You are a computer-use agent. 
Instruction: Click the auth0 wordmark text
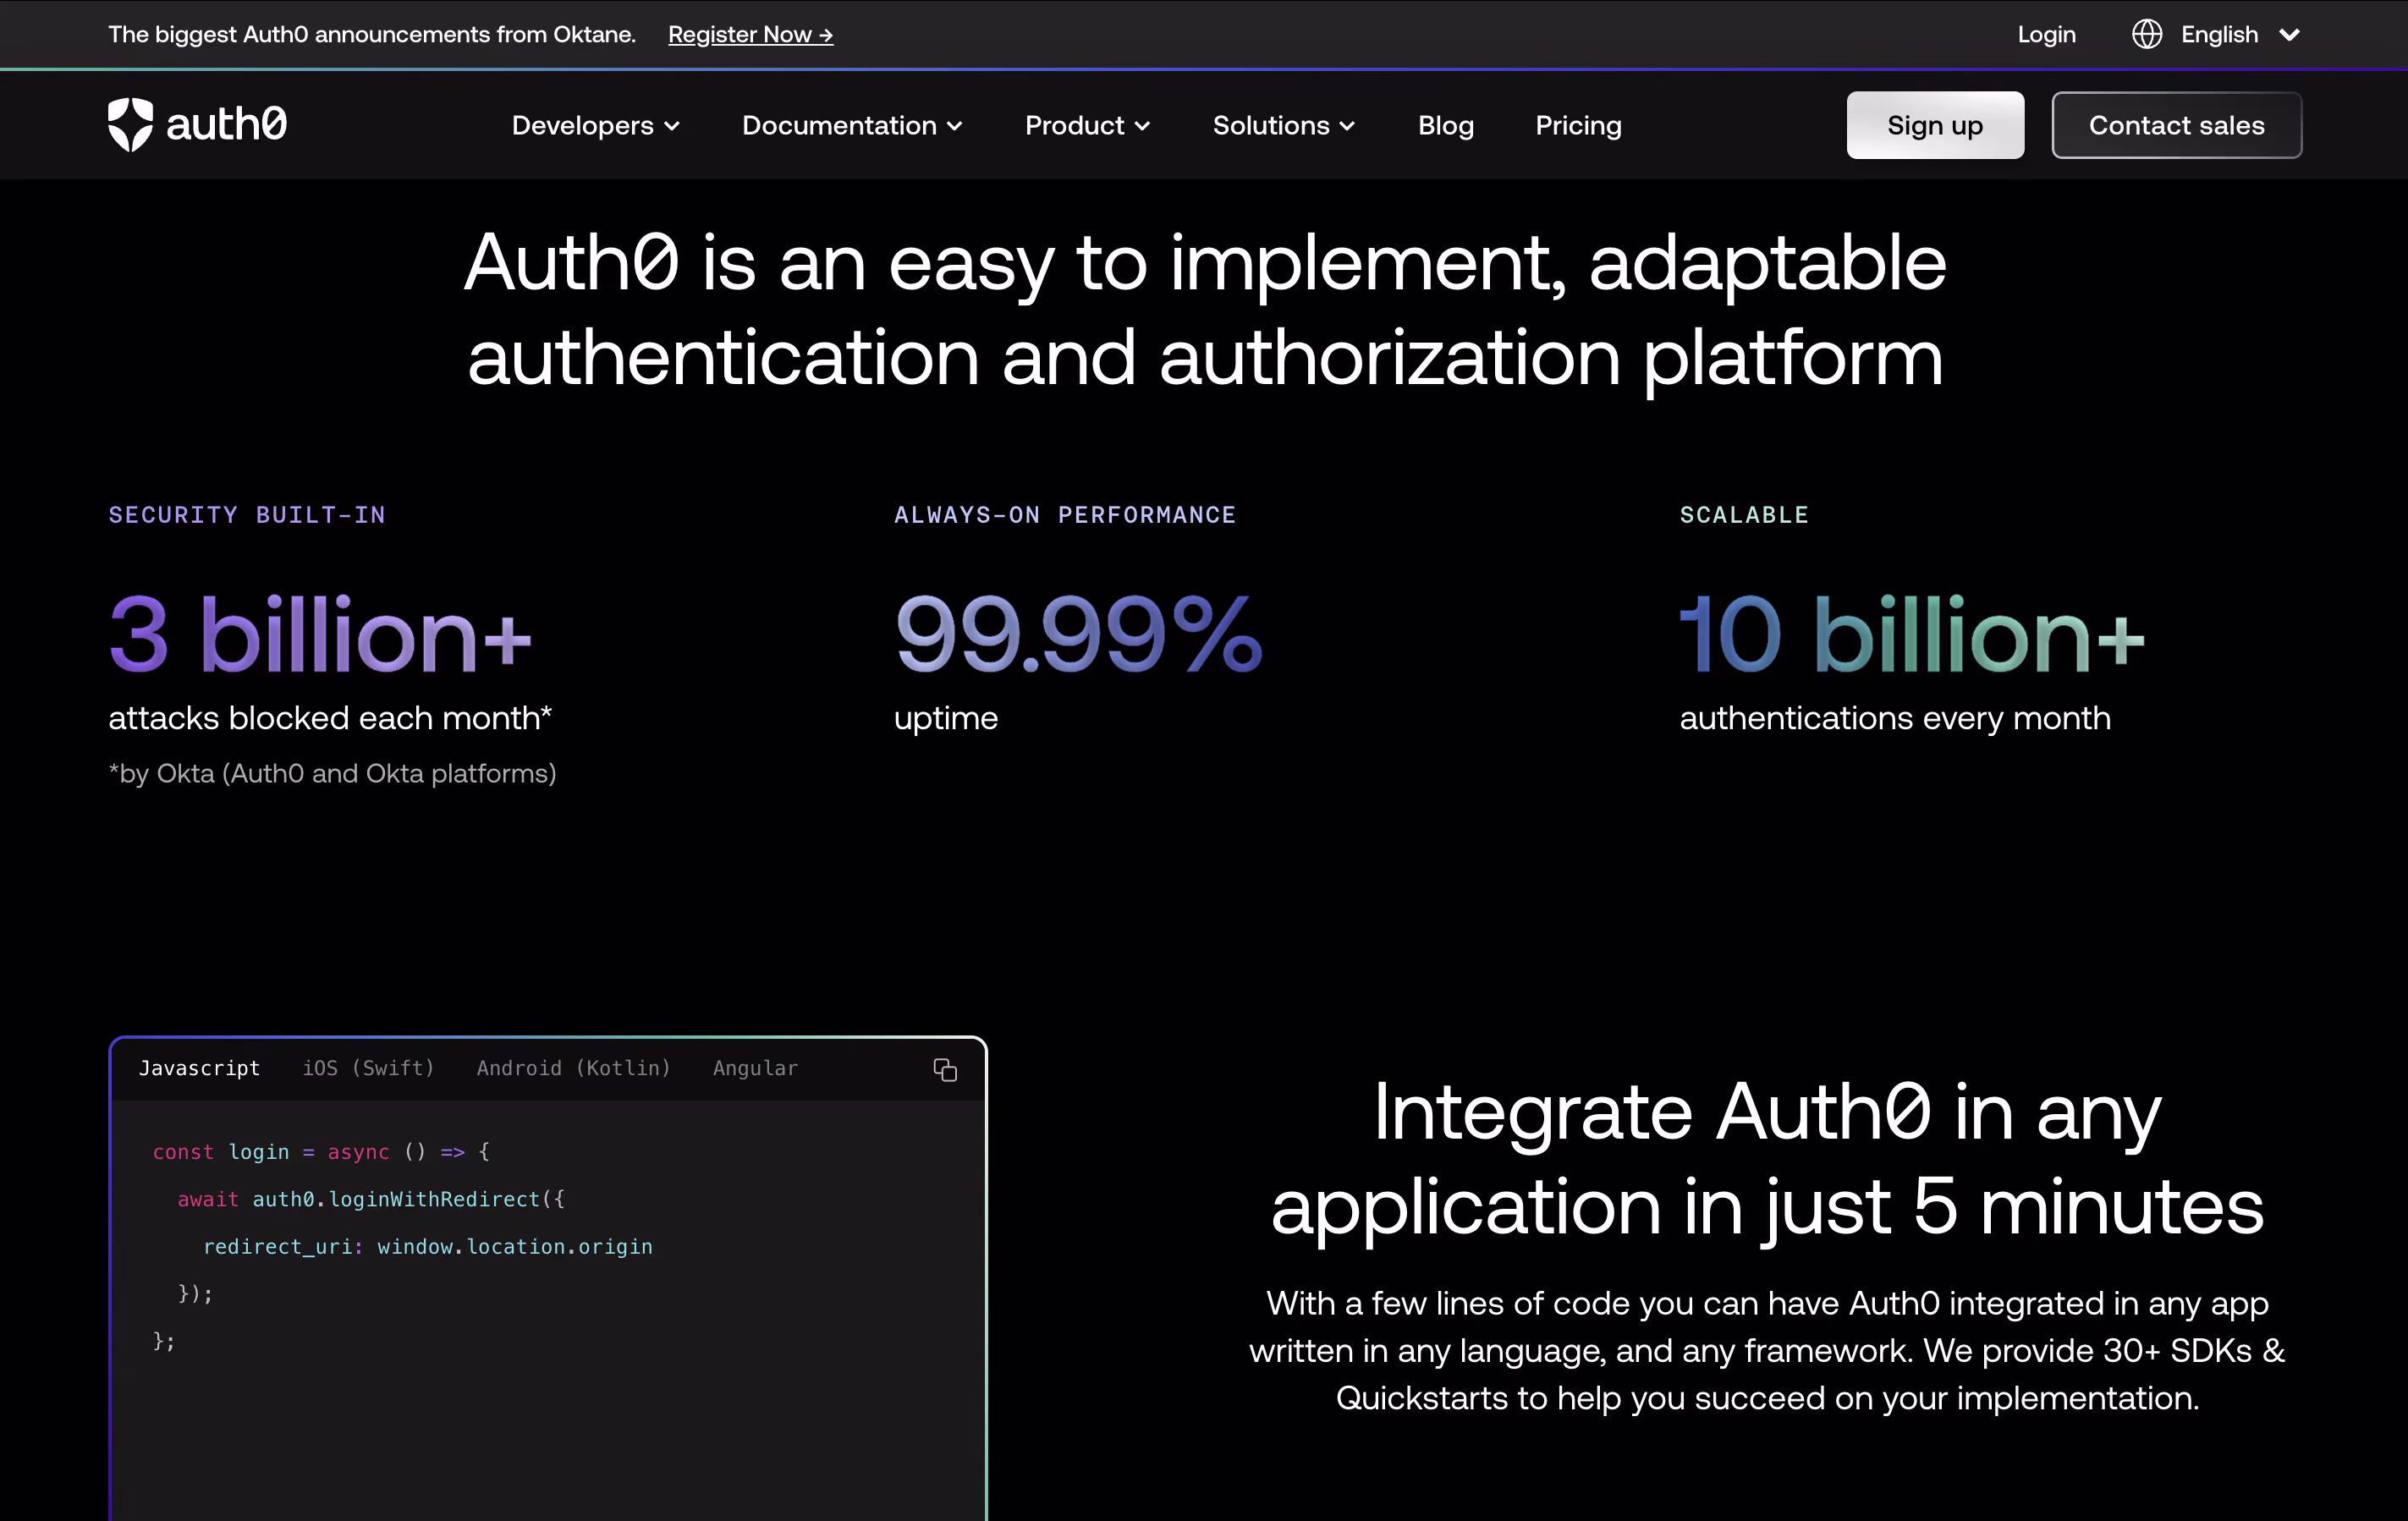tap(226, 125)
